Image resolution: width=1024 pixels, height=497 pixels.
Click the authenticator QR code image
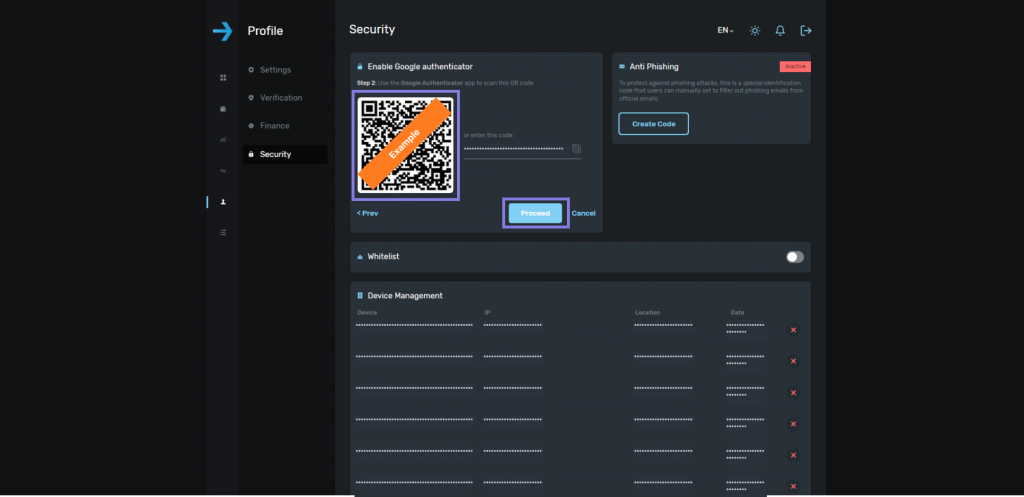(x=406, y=144)
